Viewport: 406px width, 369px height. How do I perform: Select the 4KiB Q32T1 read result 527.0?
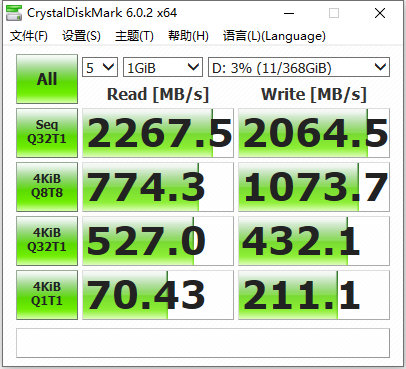point(158,241)
